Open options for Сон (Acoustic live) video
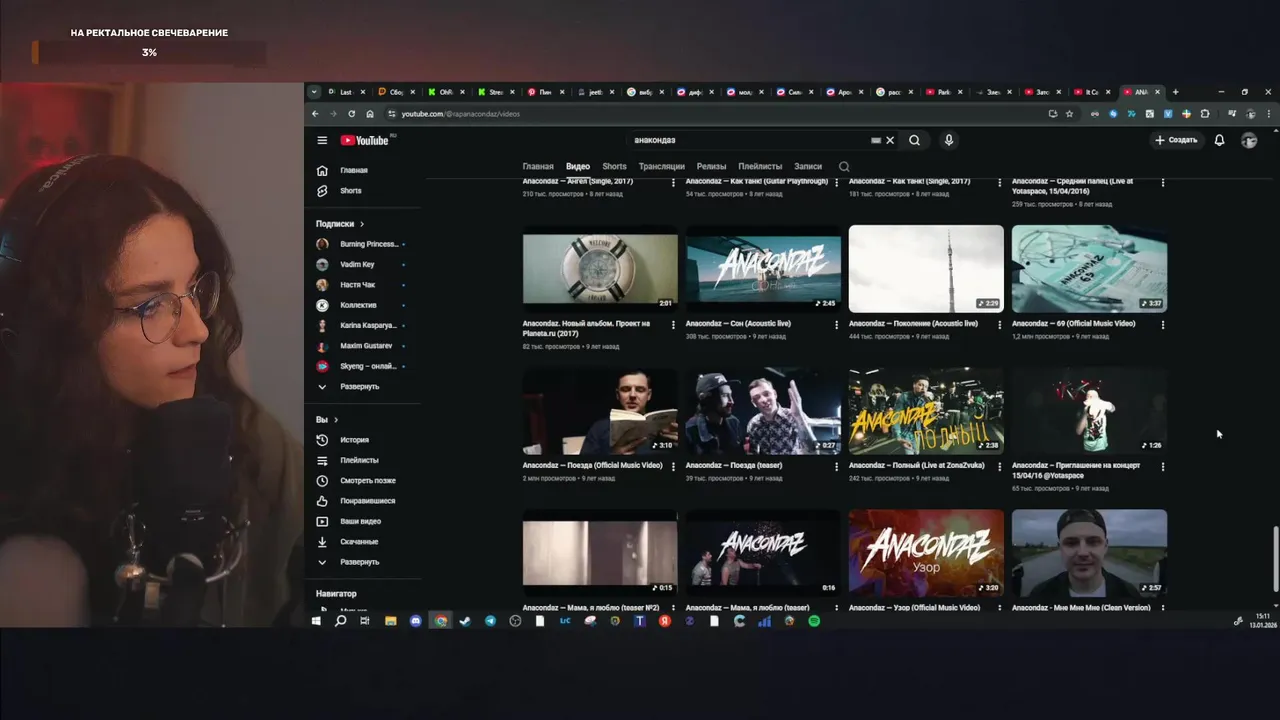 click(836, 325)
